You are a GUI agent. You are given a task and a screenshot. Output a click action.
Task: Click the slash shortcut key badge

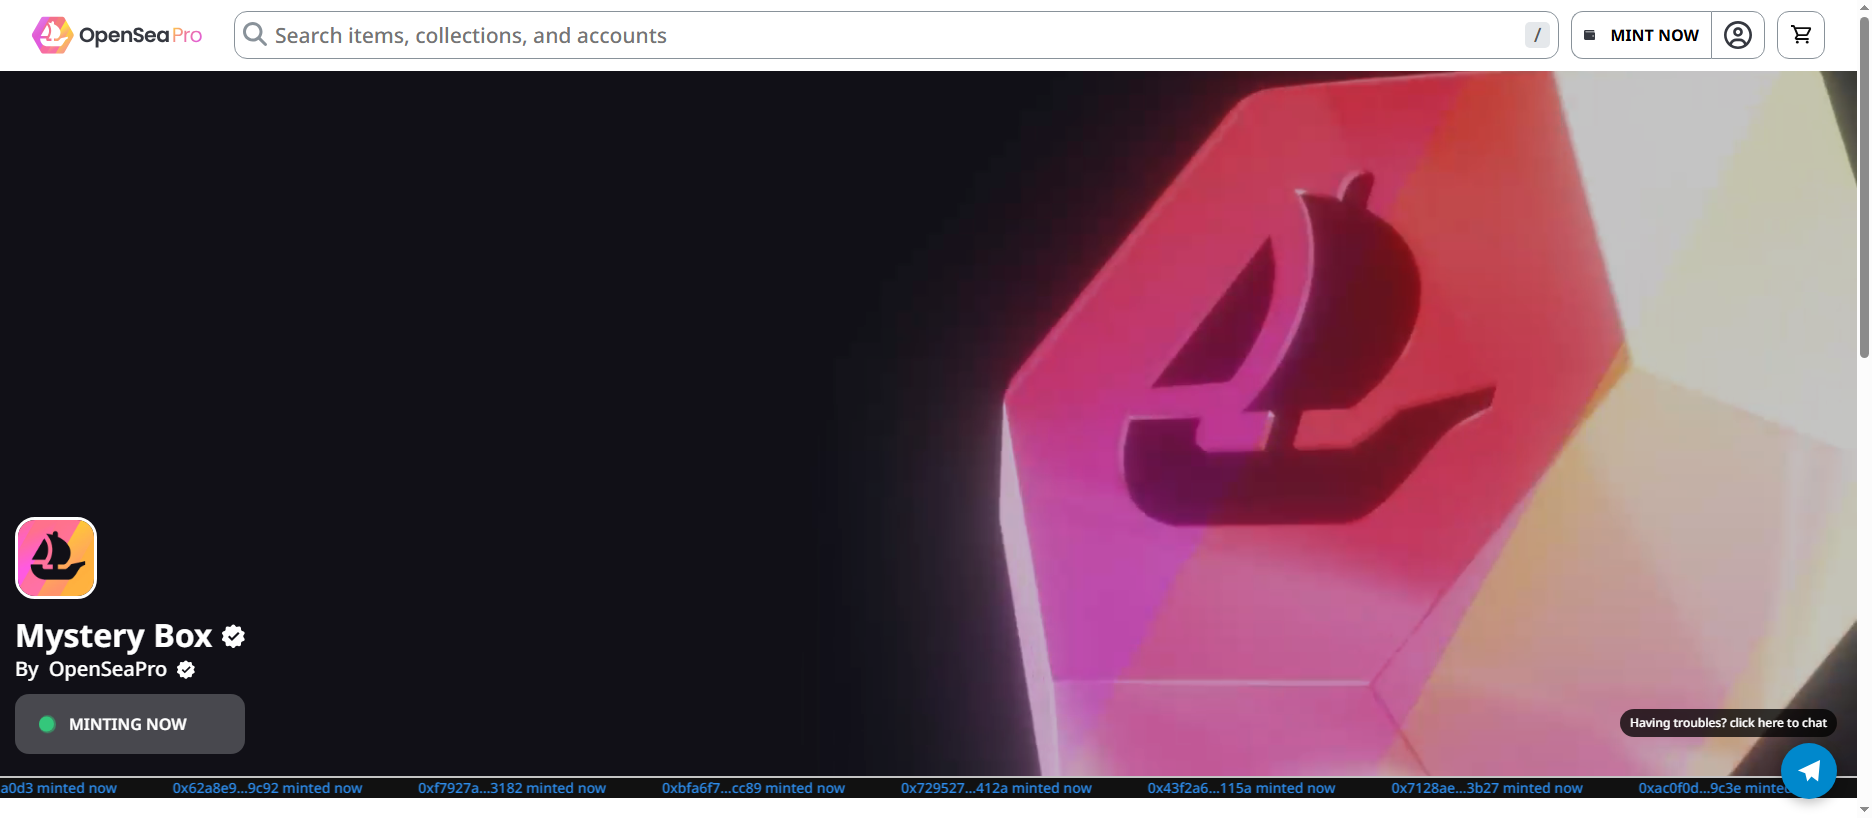tap(1537, 35)
